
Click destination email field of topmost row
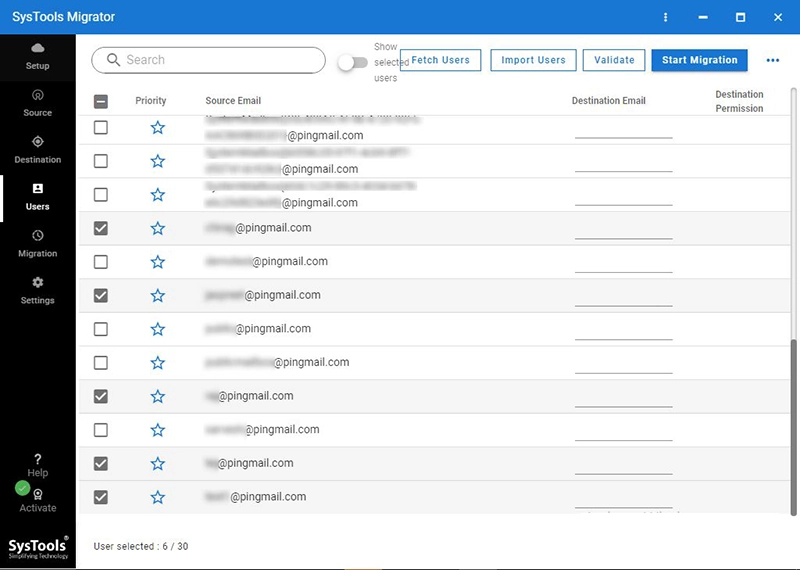click(x=623, y=131)
